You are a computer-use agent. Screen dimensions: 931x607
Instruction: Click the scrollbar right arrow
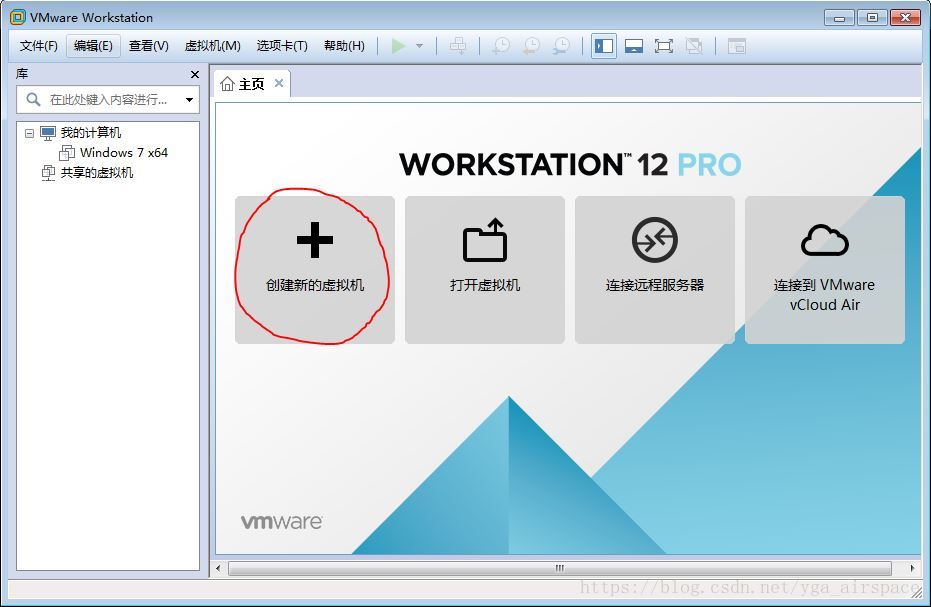click(x=913, y=568)
